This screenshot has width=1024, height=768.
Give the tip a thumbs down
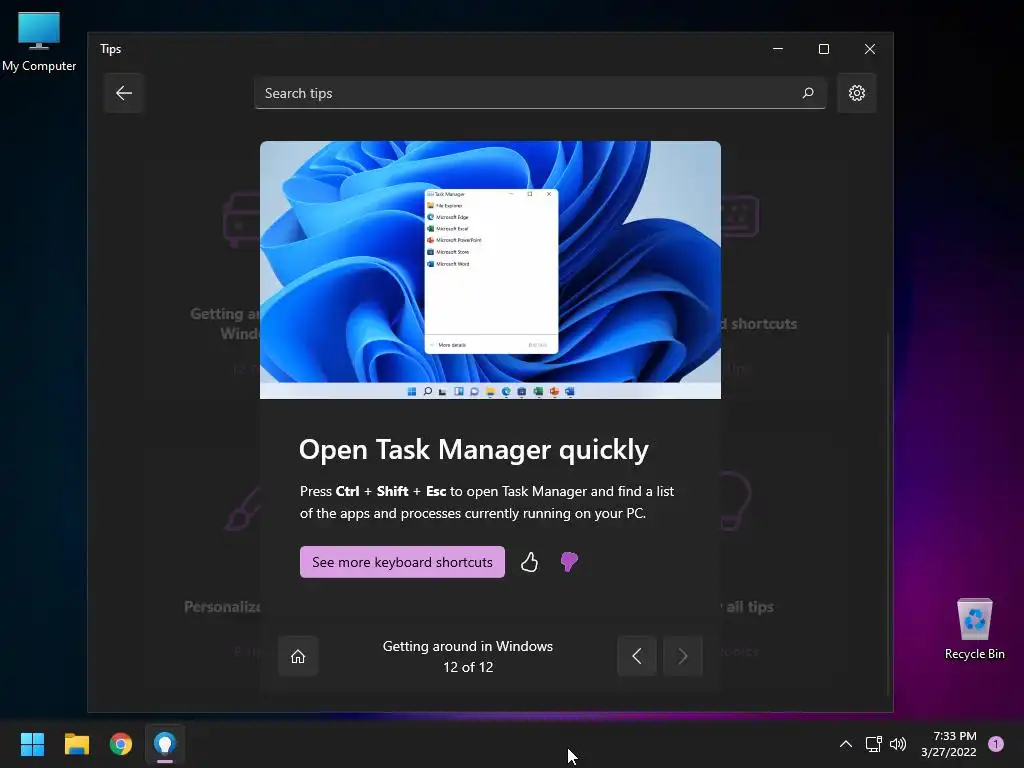(x=569, y=562)
